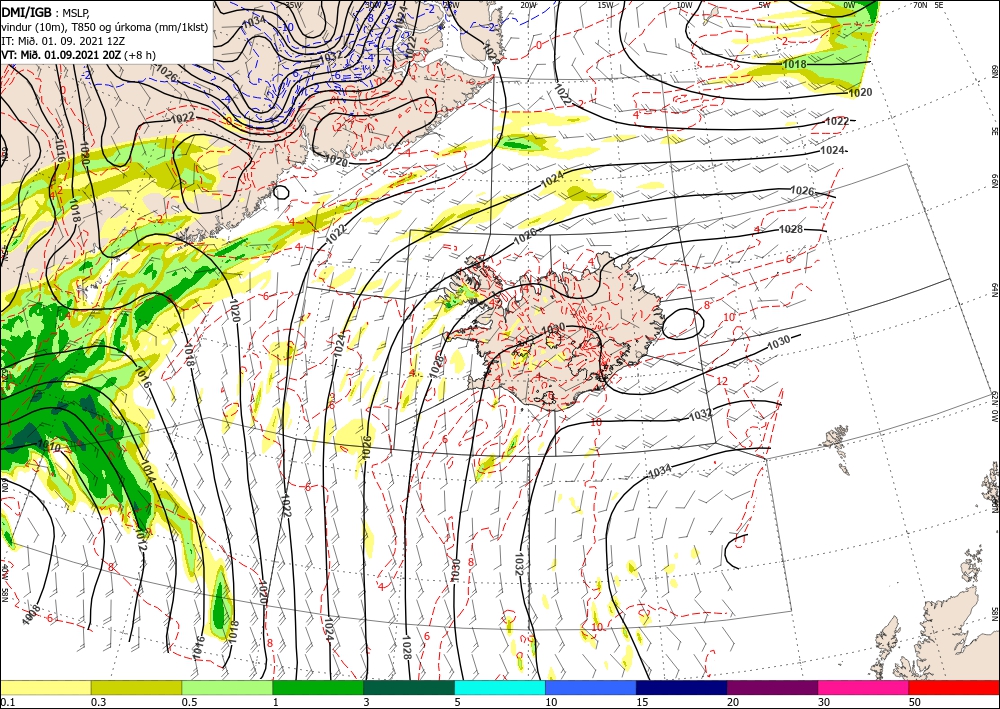Choose the purple 20 mm legend swatch
Viewport: 1000px width, 709px height.
772,687
